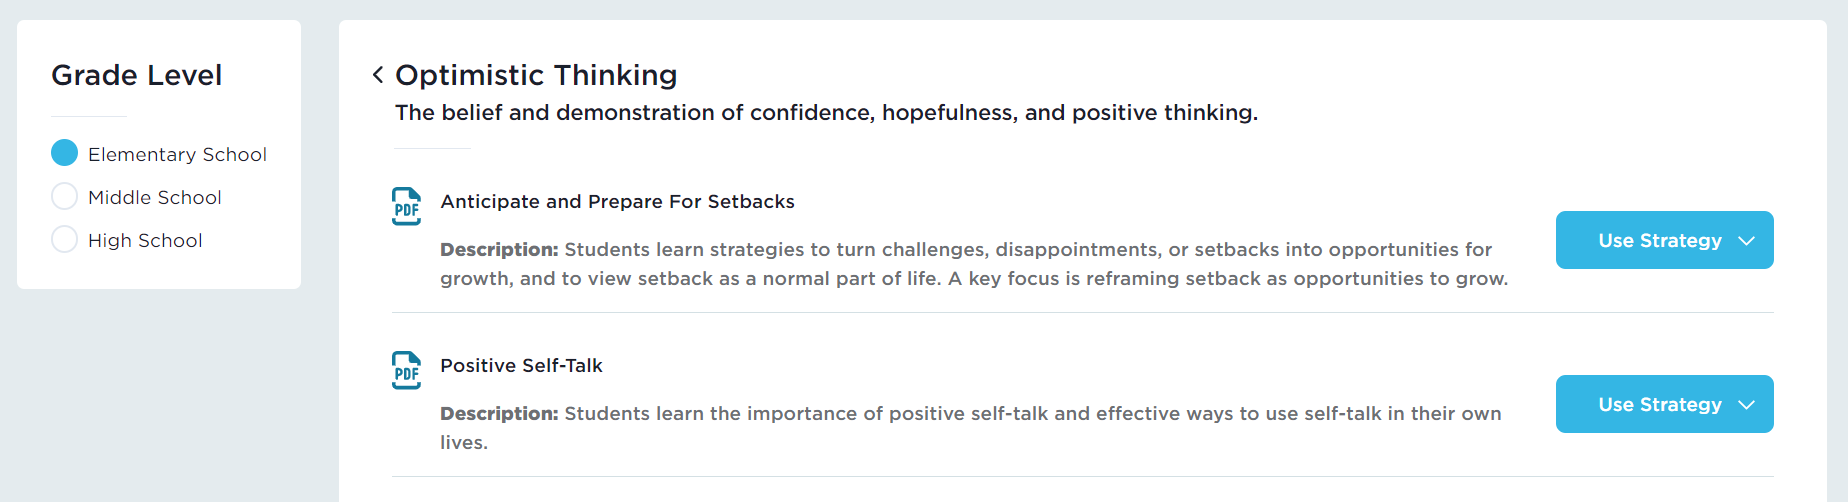The width and height of the screenshot is (1848, 502).
Task: Open the PDF icon for Positive Self-Talk
Action: [406, 370]
